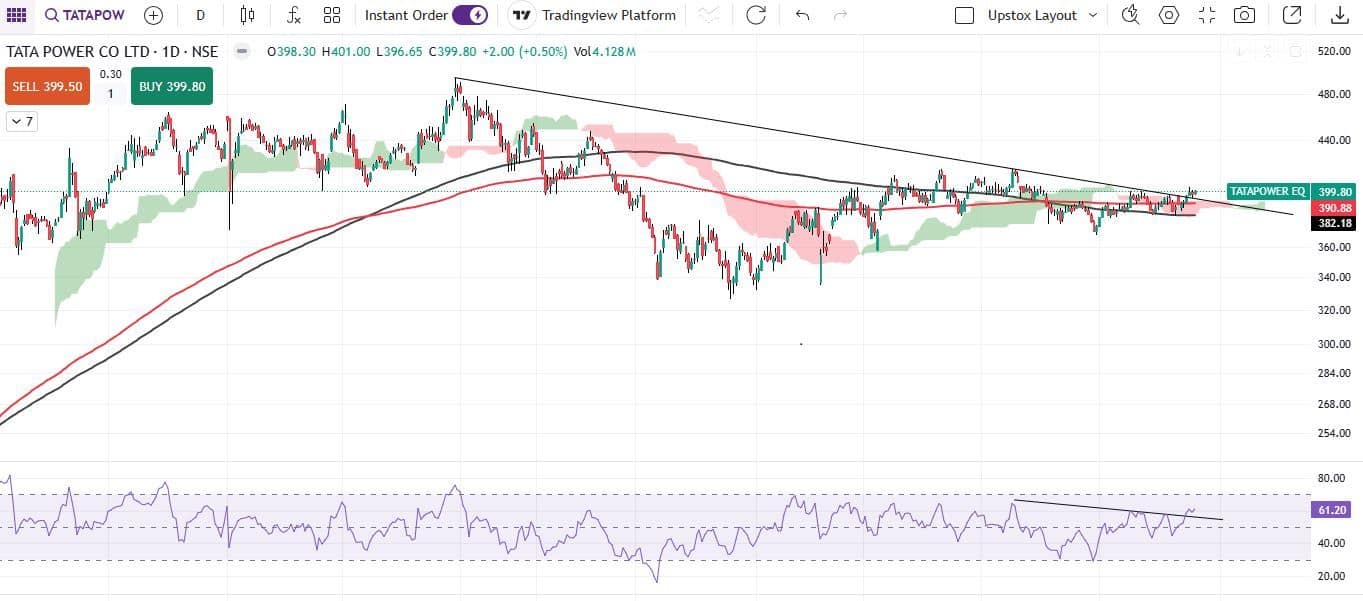This screenshot has height=601, width=1363.
Task: Toggle the Instant Order switch
Action: [470, 15]
